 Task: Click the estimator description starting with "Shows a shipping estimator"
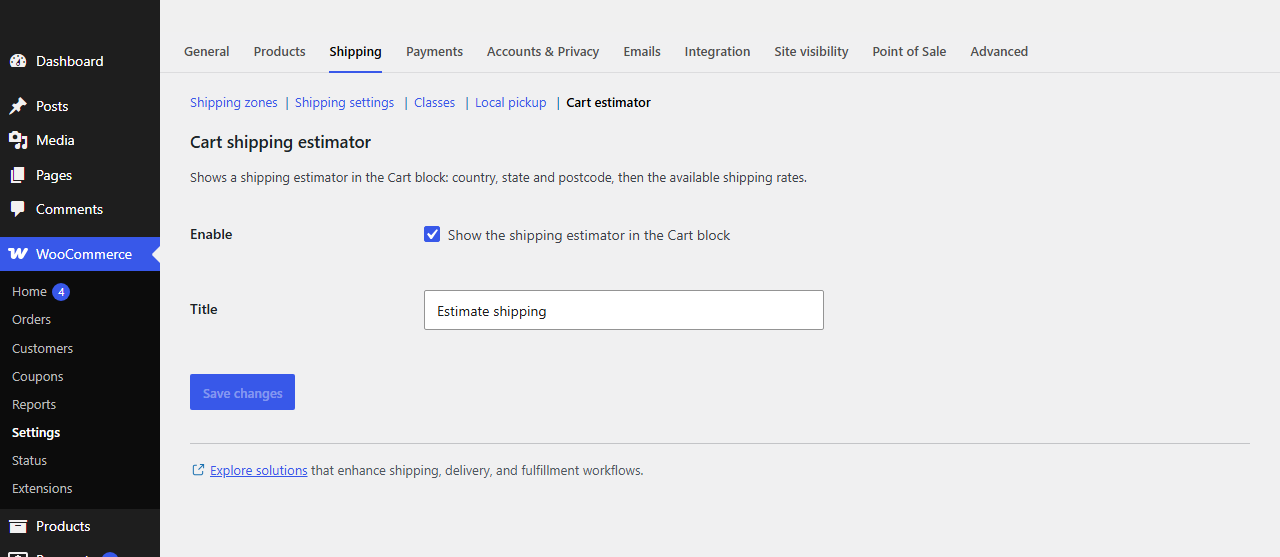click(498, 178)
